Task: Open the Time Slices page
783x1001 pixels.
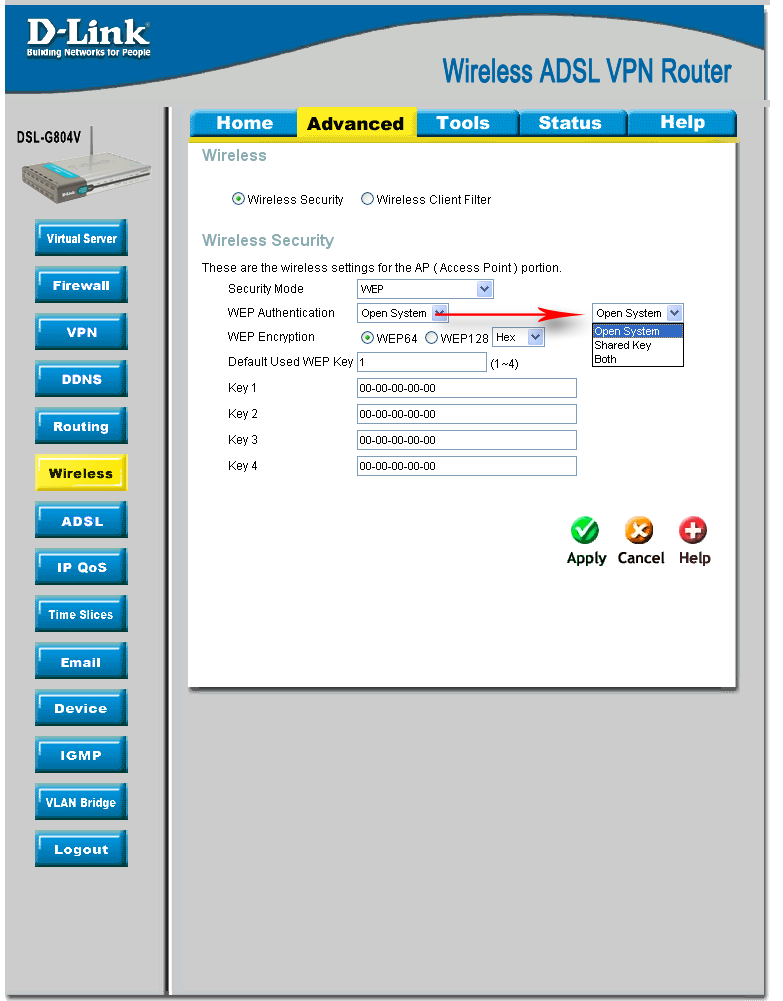Action: 81,613
